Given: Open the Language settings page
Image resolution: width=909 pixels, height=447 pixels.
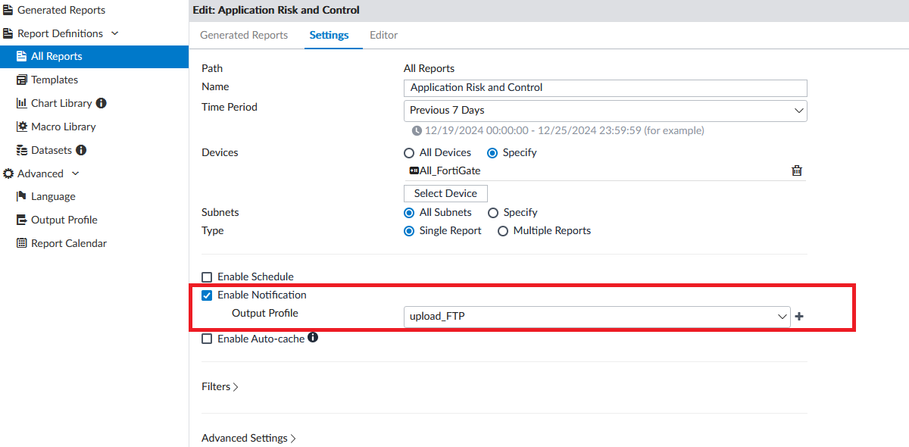Looking at the screenshot, I should coord(52,197).
